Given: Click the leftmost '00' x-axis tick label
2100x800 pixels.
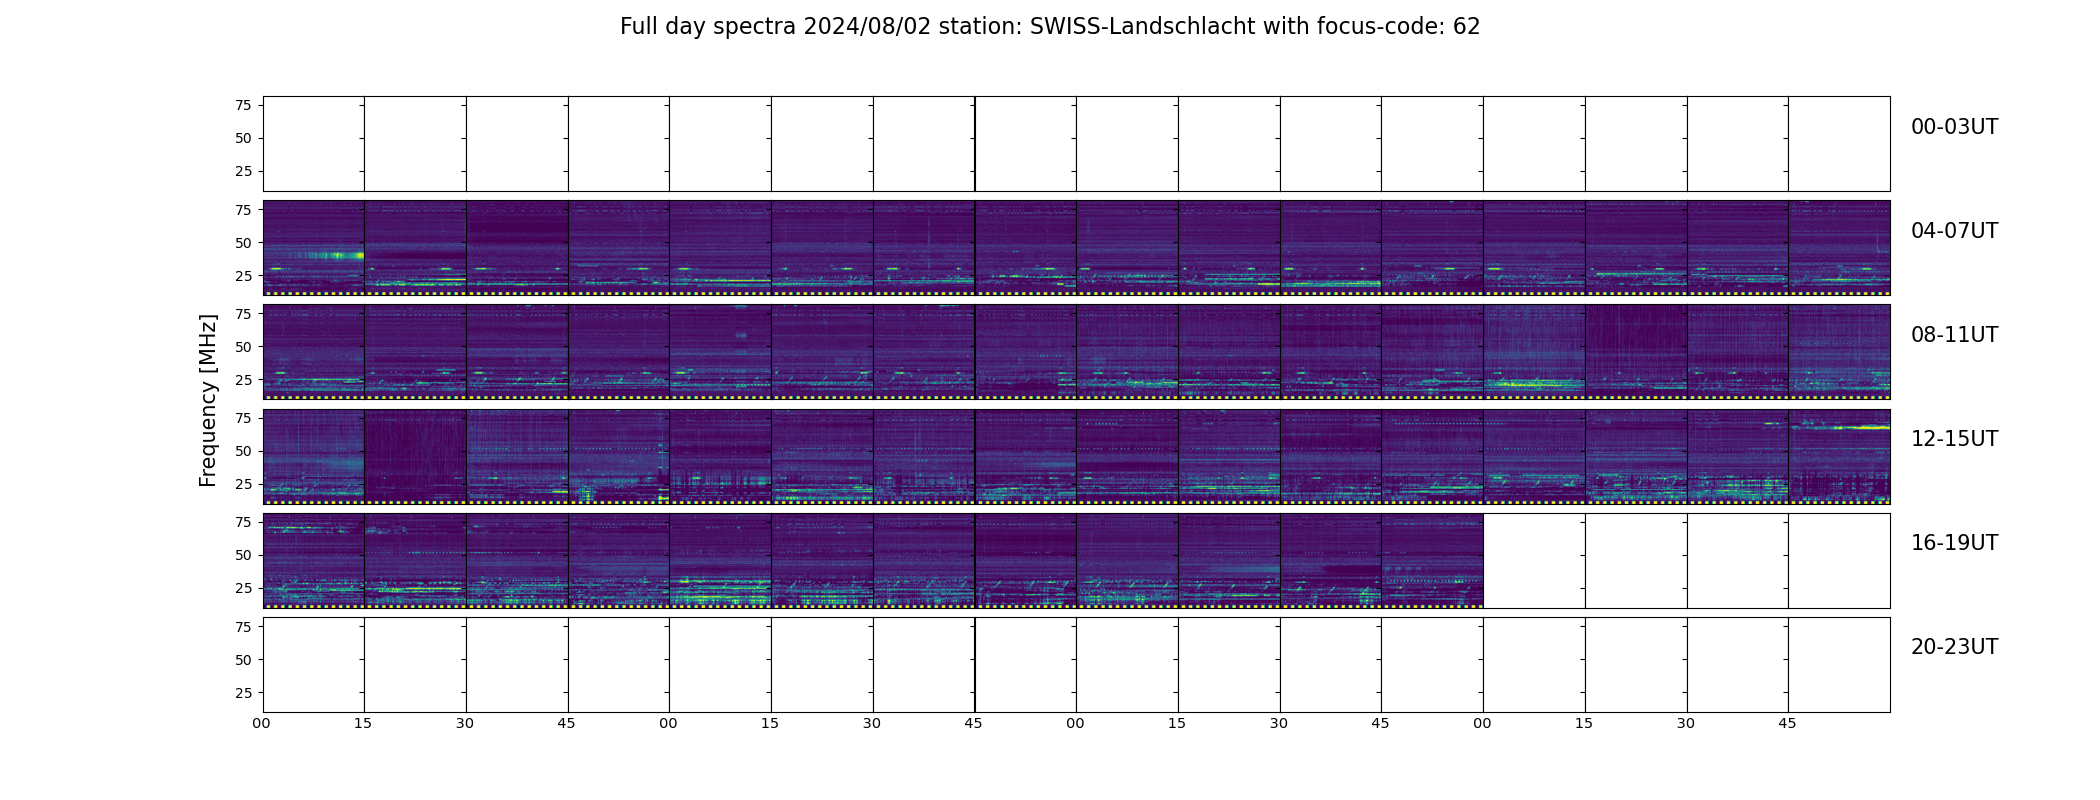Looking at the screenshot, I should coord(261,723).
